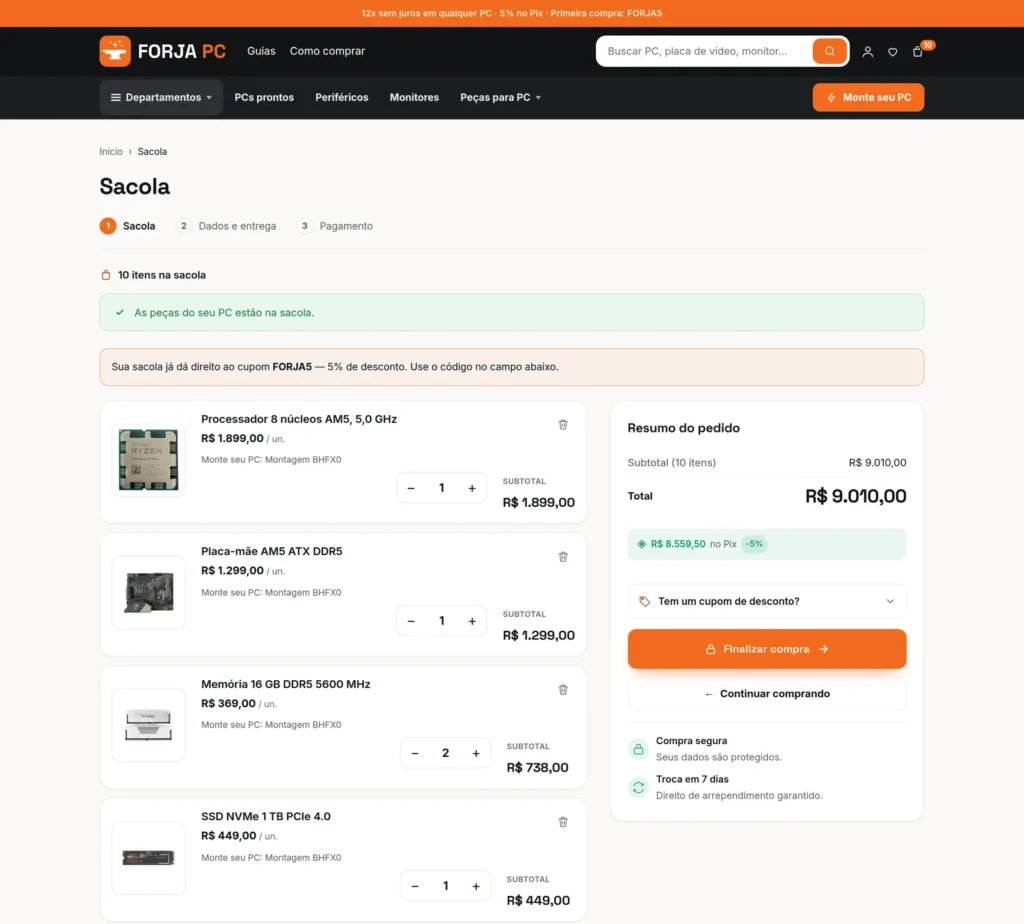Click the bag icon beside 10 itens na sacola
Viewport: 1024px width, 924px height.
coord(106,275)
